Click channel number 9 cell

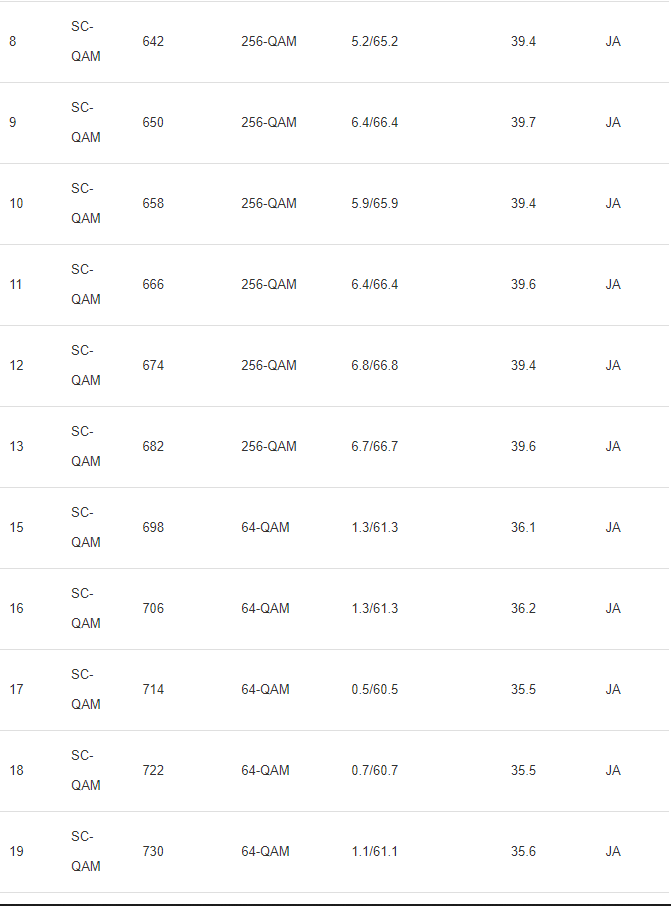12,123
